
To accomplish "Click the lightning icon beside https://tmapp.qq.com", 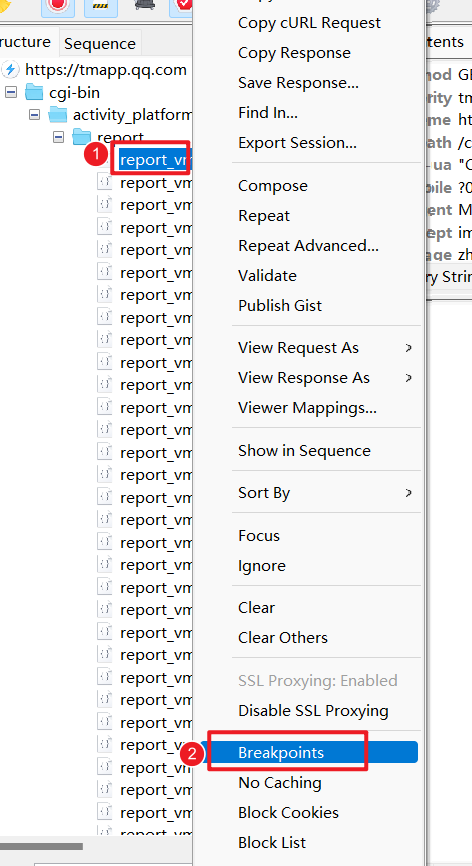I will (10, 70).
